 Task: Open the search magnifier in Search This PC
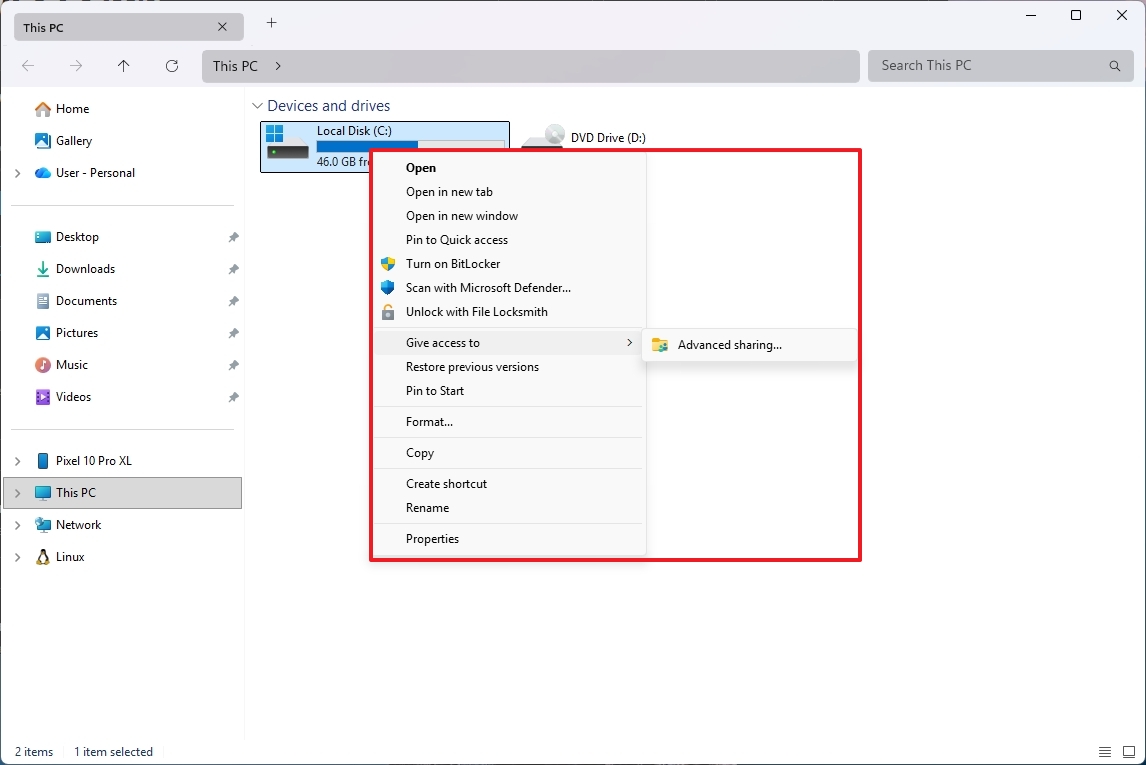click(1115, 66)
